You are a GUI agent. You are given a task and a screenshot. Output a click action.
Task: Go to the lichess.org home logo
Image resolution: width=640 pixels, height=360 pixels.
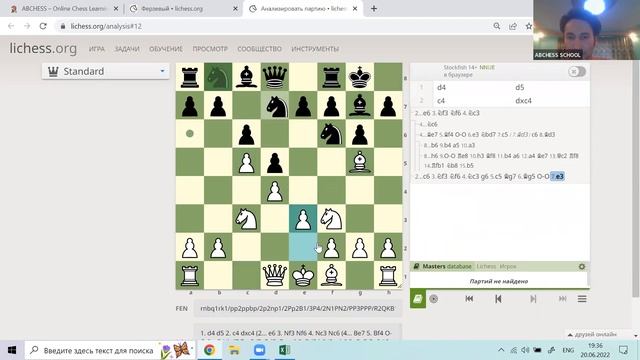(x=43, y=49)
